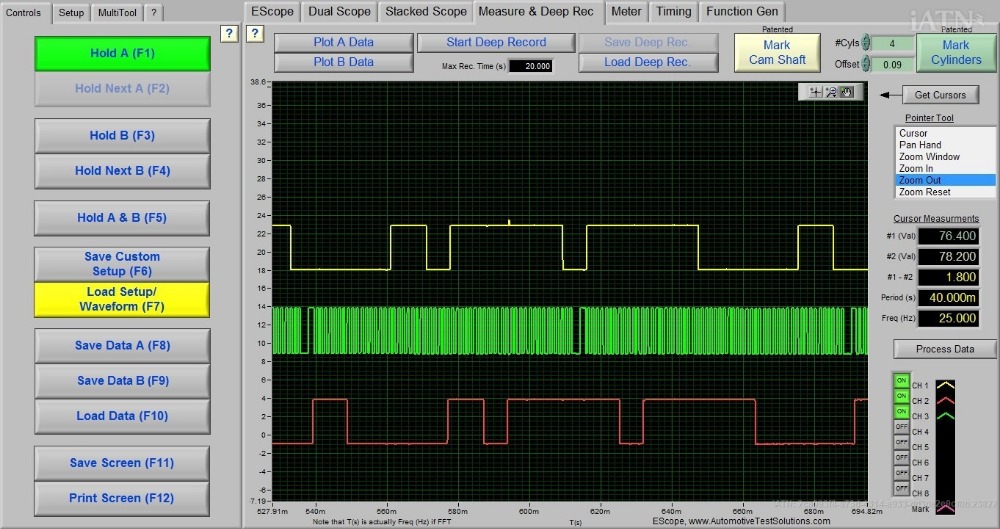
Task: Click Process Data button
Action: 945,349
